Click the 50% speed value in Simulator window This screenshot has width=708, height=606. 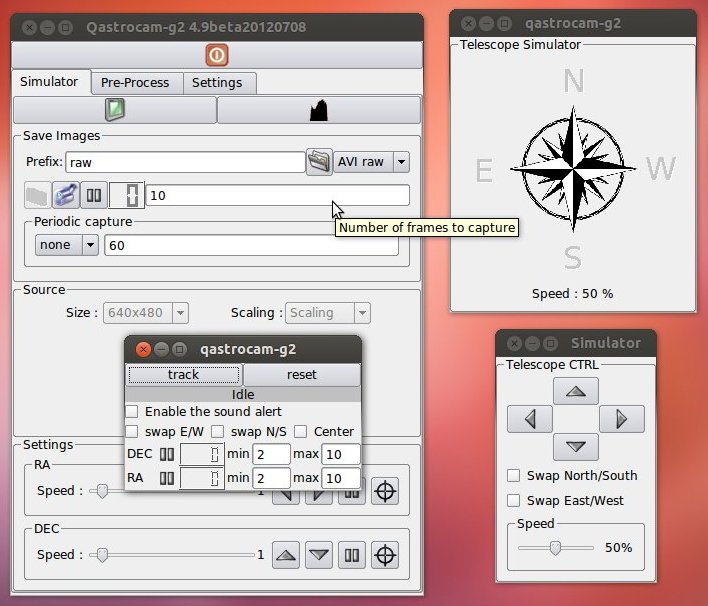(x=618, y=548)
